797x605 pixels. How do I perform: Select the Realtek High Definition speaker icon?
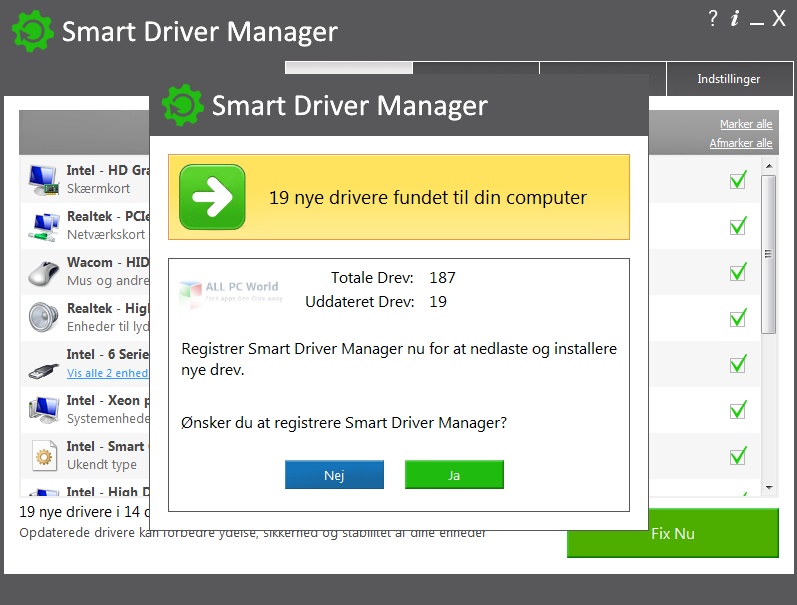click(x=43, y=317)
